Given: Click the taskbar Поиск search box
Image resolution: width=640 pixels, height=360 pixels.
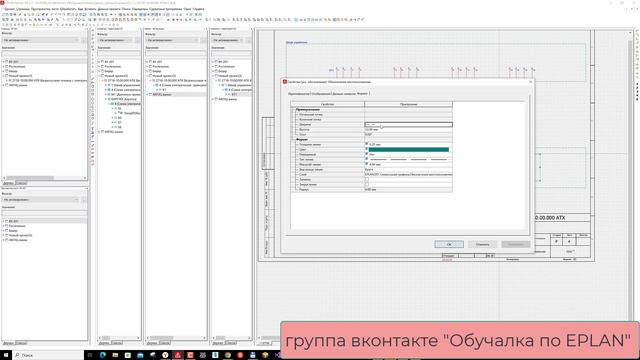Looking at the screenshot, I should [47, 355].
